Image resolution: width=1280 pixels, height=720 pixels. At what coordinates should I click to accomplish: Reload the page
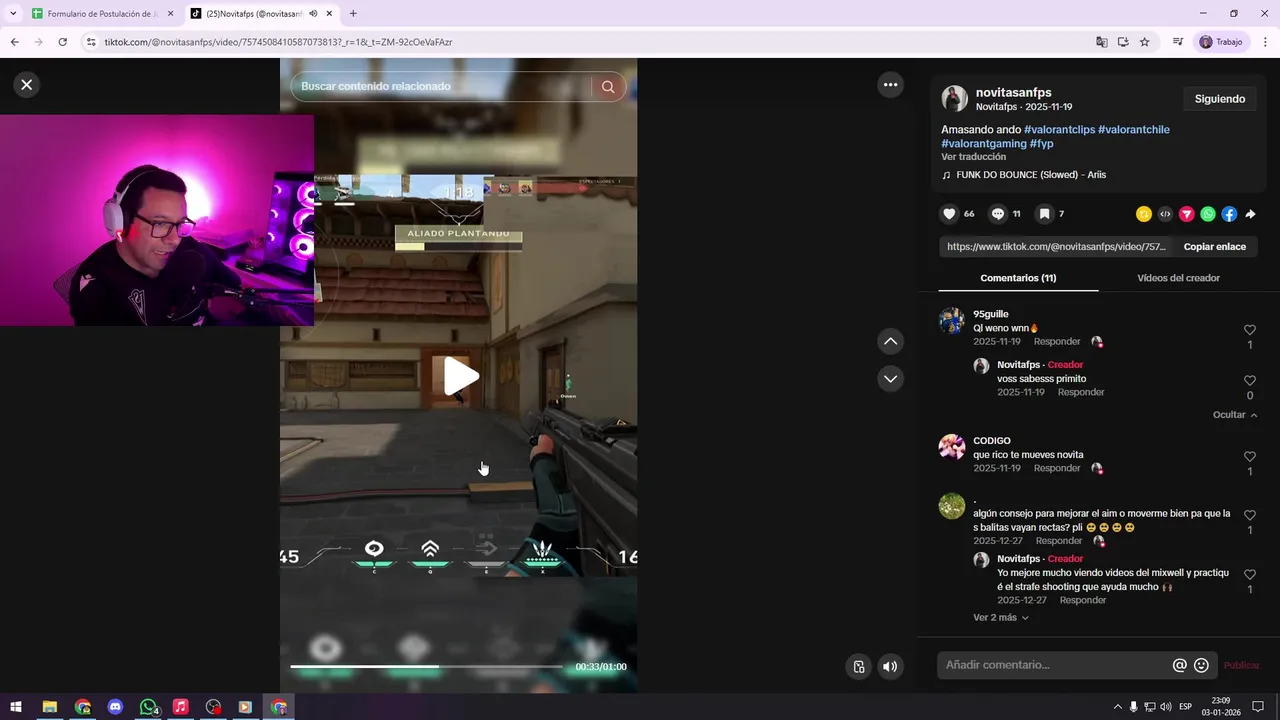pyautogui.click(x=62, y=42)
